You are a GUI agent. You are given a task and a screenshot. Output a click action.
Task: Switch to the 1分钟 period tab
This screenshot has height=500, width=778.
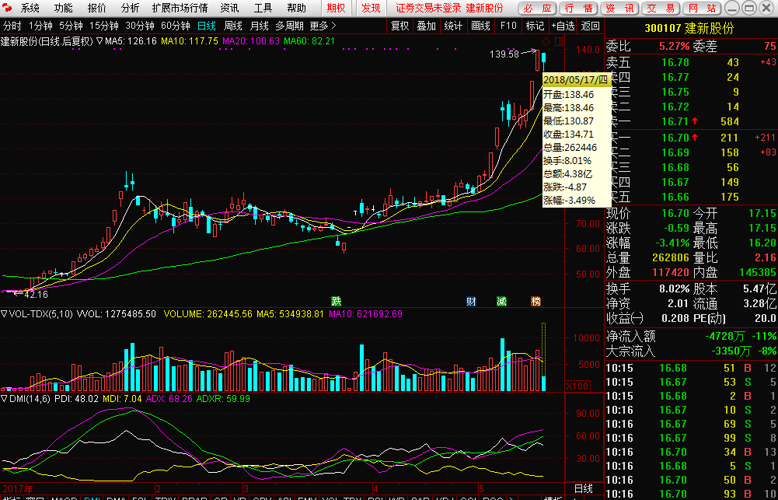point(41,25)
